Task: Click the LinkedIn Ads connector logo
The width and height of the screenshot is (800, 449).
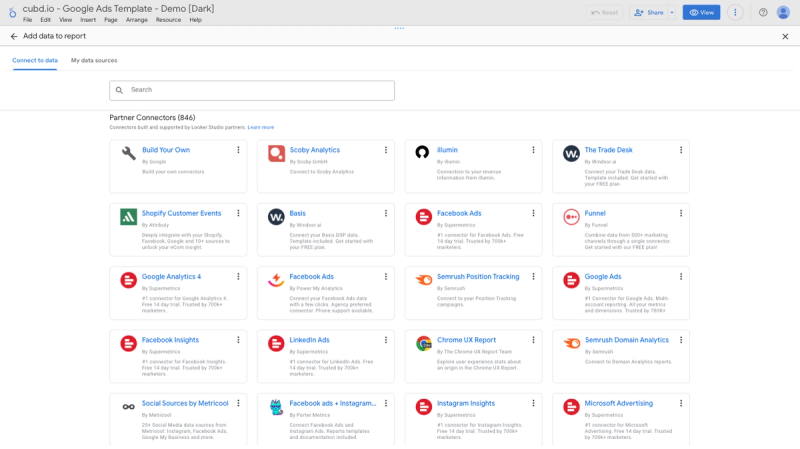Action: 276,343
